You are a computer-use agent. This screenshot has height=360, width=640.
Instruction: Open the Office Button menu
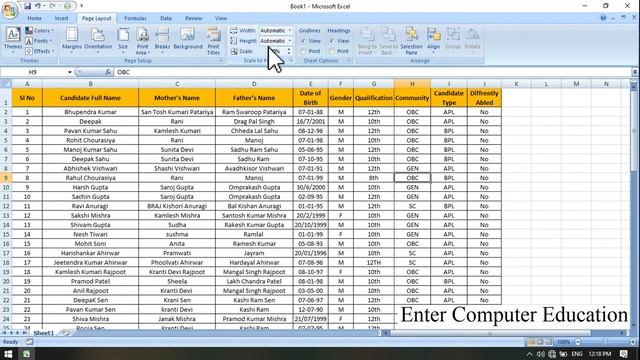coord(10,10)
